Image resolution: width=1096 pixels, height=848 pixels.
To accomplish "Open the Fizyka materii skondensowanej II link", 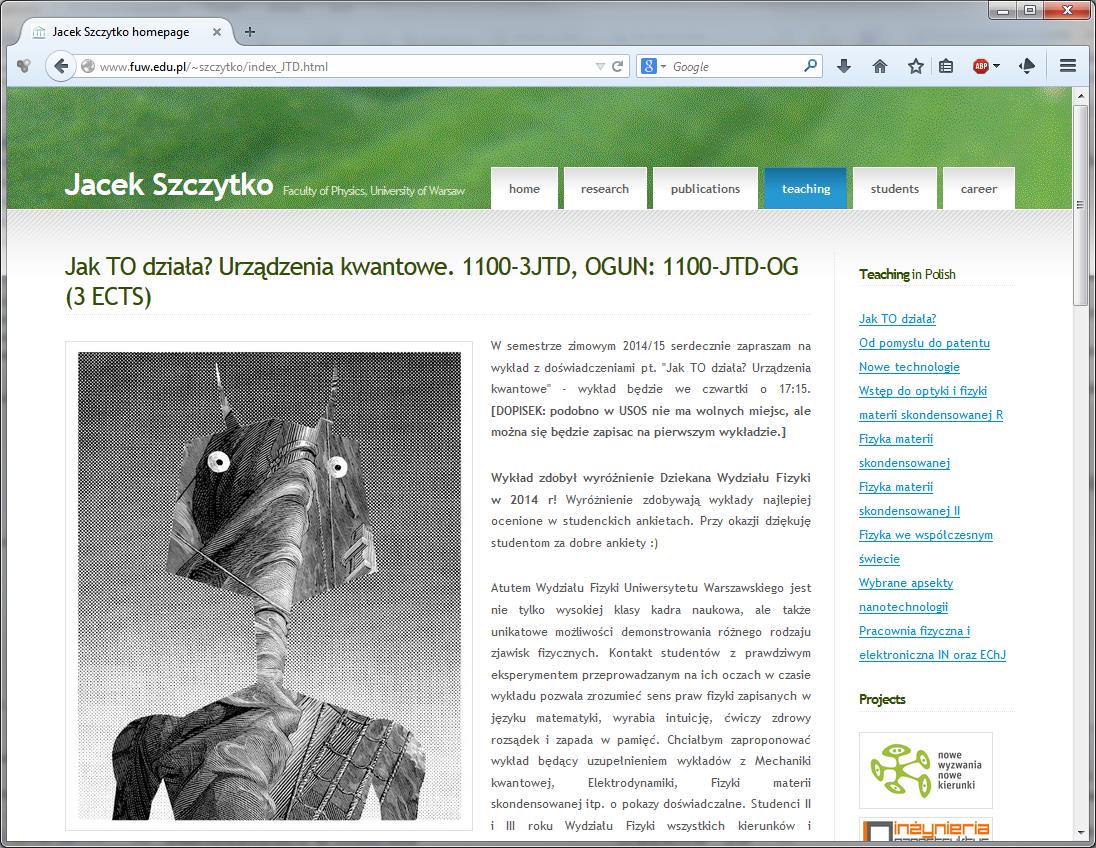I will [909, 499].
